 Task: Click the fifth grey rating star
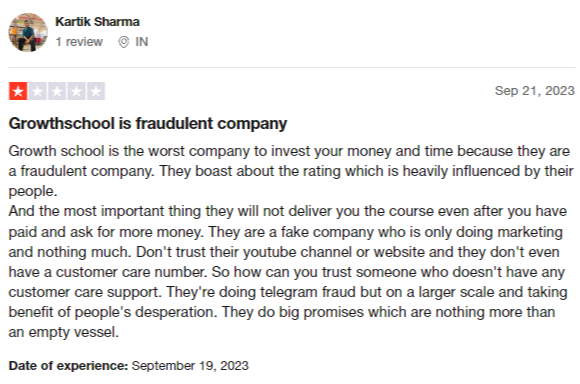click(x=96, y=91)
